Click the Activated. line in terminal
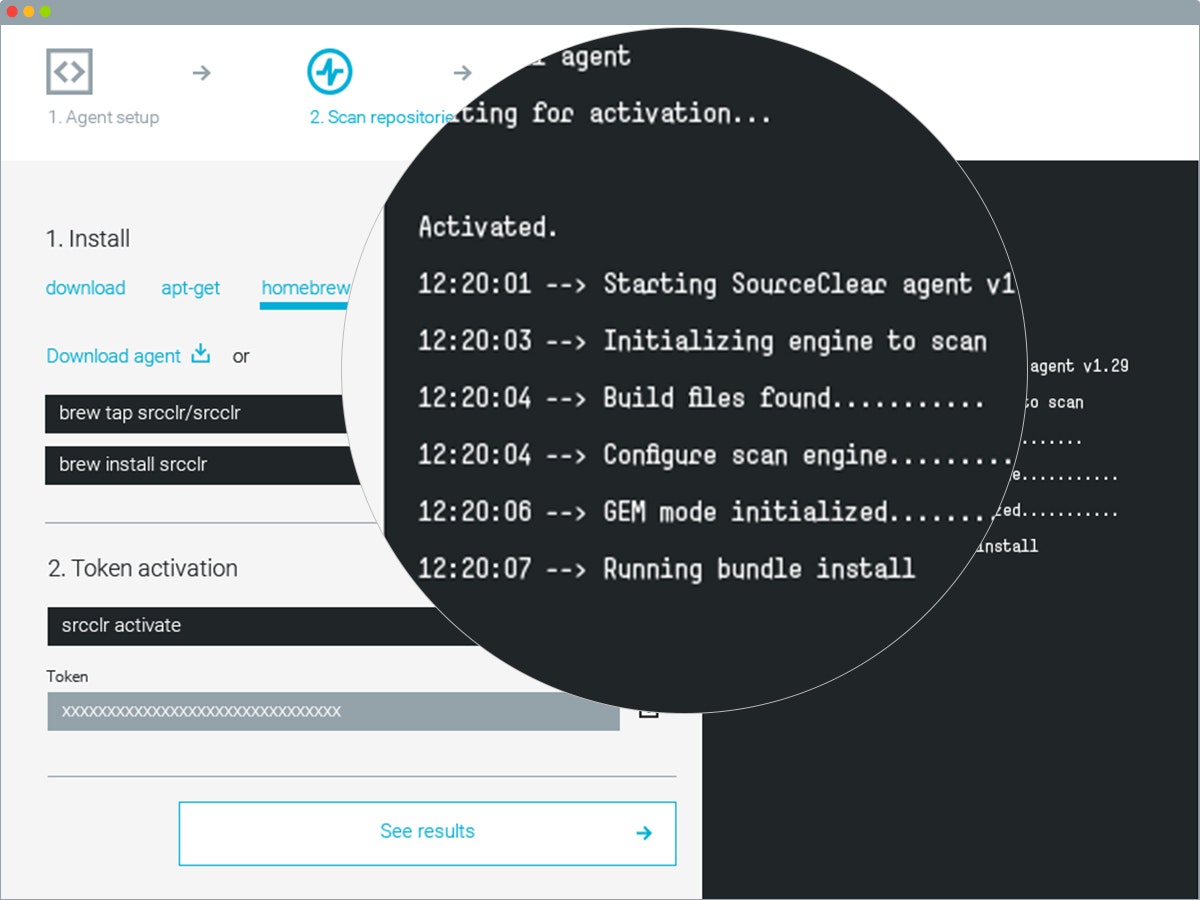The height and width of the screenshot is (900, 1200). pos(488,227)
